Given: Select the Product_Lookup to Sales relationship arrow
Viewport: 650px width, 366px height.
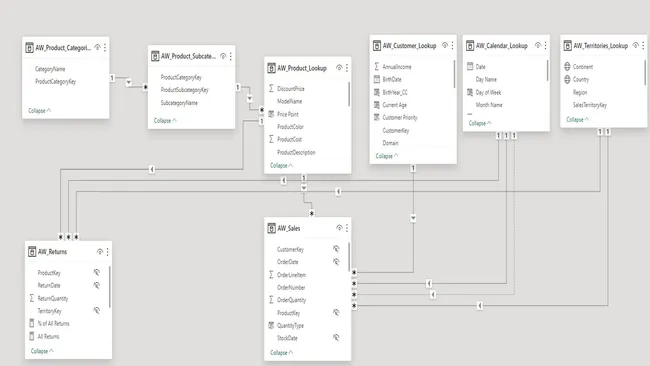Looking at the screenshot, I should [304, 188].
